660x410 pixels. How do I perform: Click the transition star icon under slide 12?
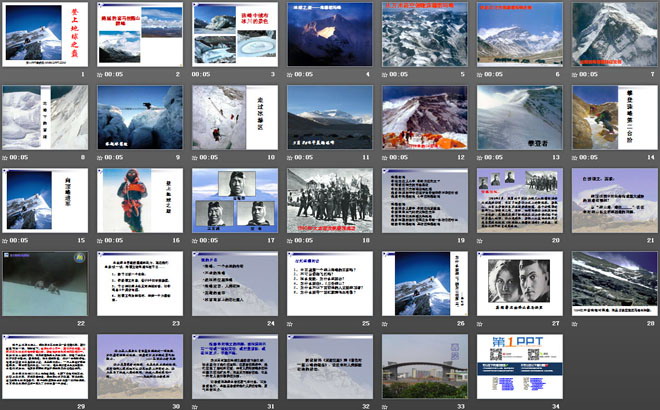385,157
